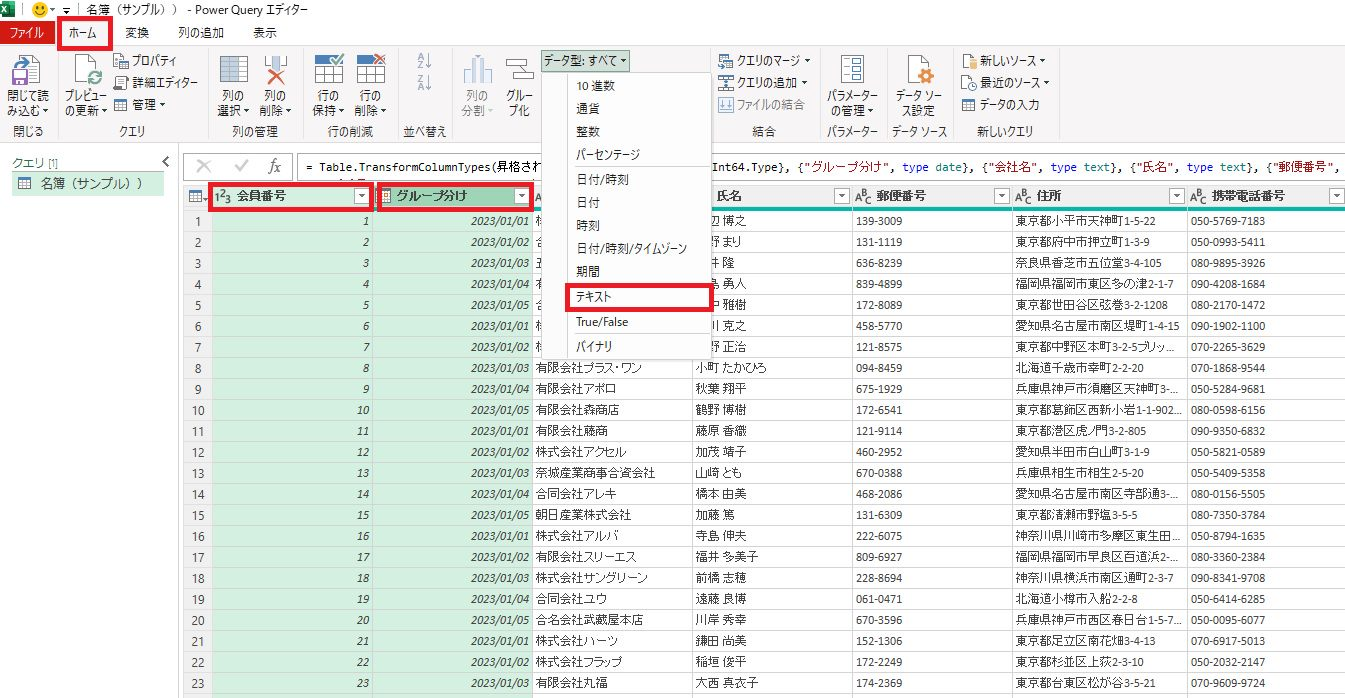Open the 郵便番号 column filter dropdown
Viewport: 1345px width, 698px height.
(1002, 197)
